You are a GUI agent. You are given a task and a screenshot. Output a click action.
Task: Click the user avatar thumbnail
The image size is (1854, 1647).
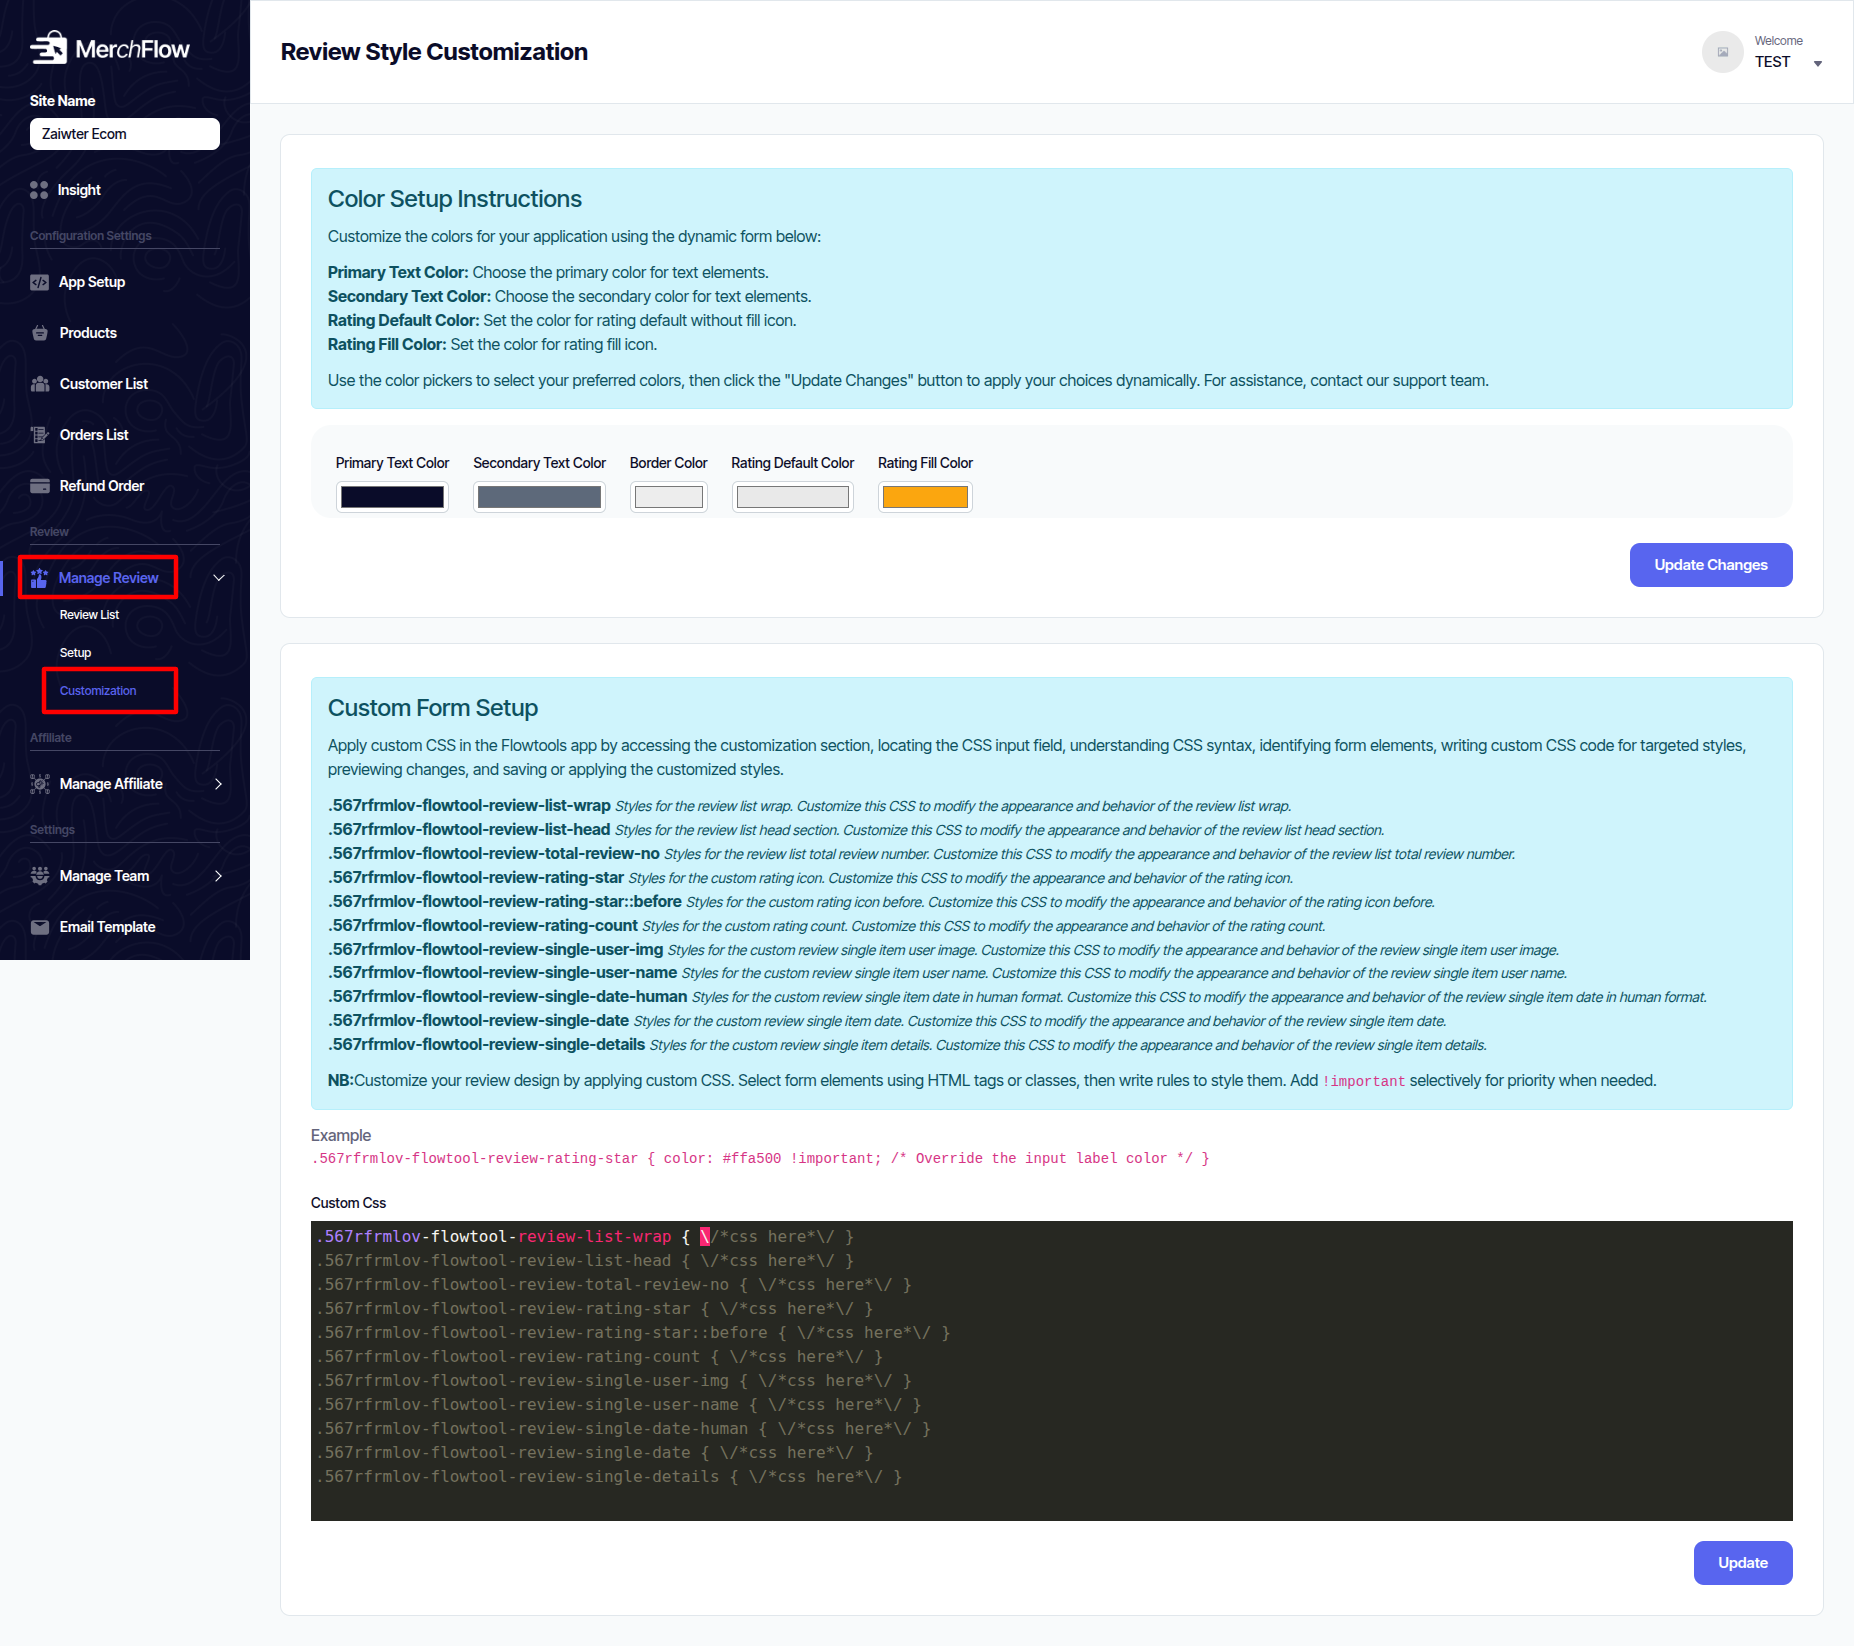[1722, 52]
